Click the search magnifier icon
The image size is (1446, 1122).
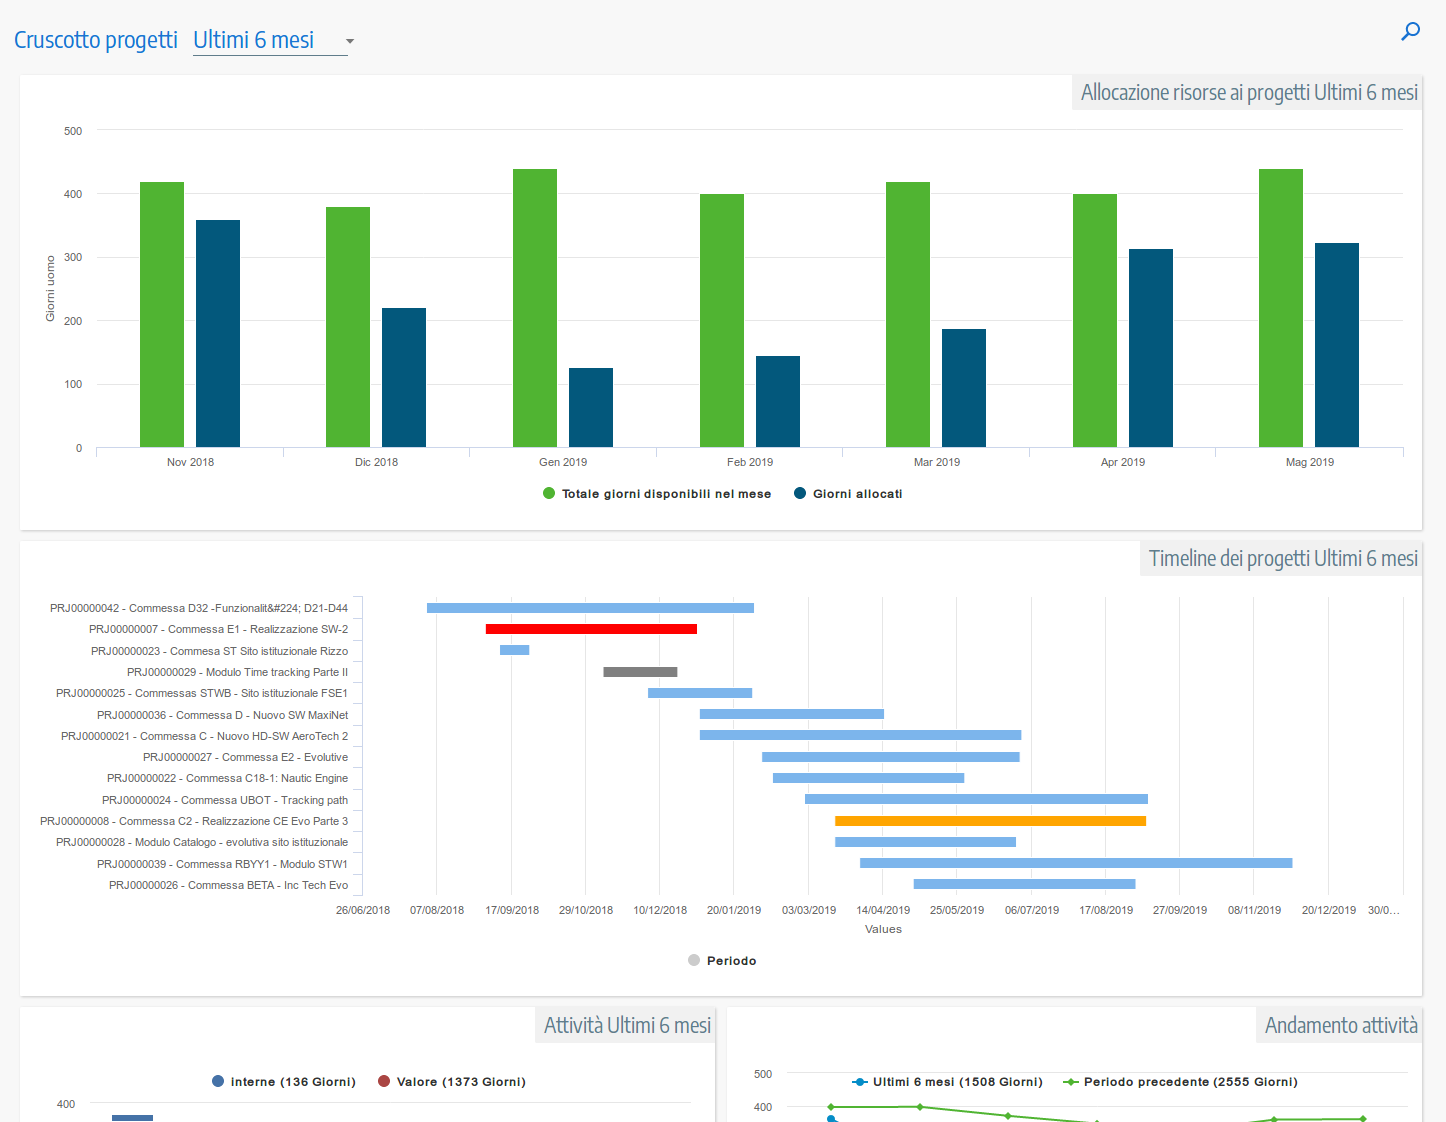pyautogui.click(x=1410, y=32)
